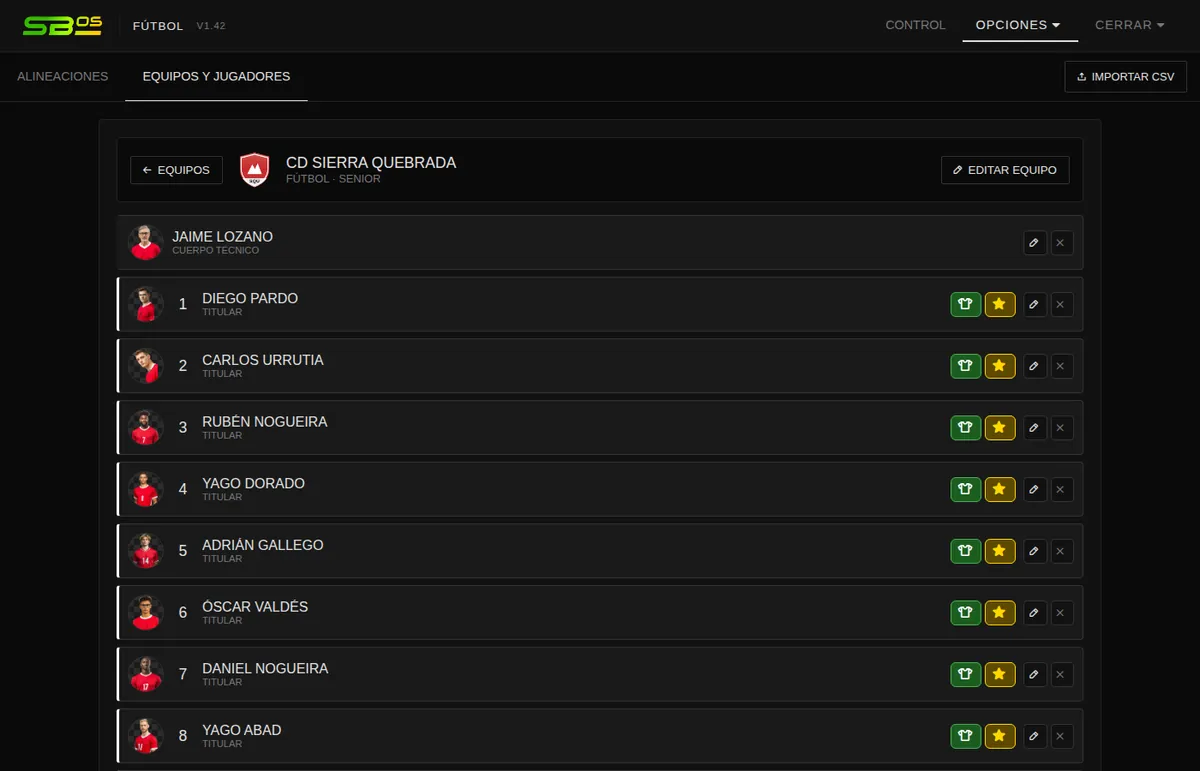Image resolution: width=1200 pixels, height=771 pixels.
Task: Go to the CONTROL section
Action: tap(915, 25)
